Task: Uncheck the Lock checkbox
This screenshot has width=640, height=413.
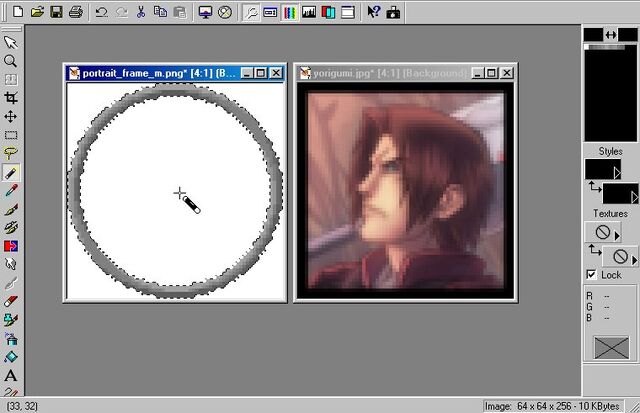Action: point(591,275)
